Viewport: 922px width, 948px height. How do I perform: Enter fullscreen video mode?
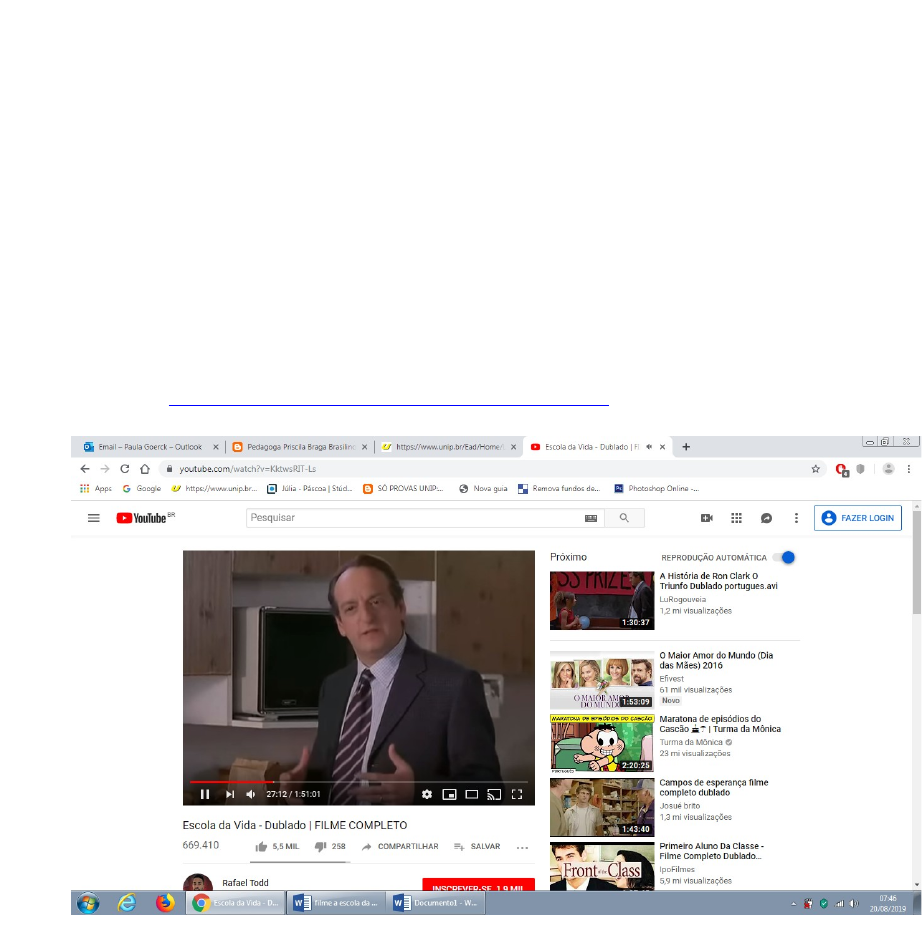517,794
